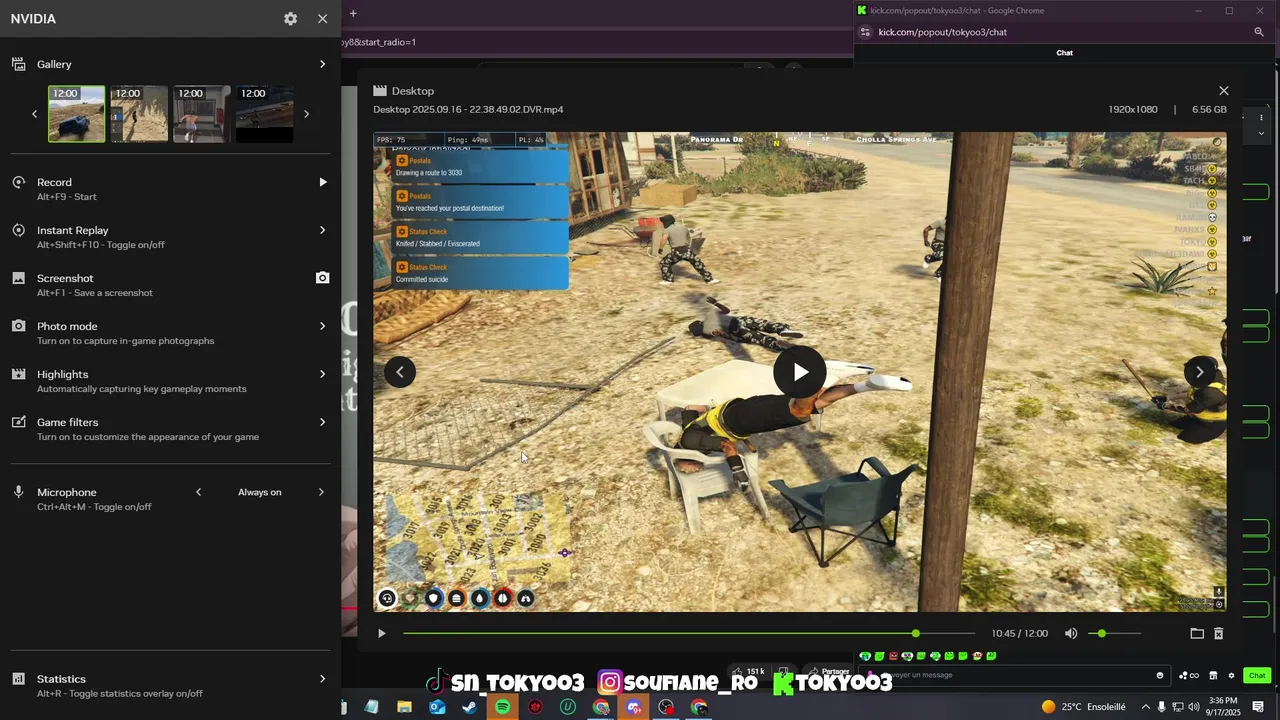
Task: Expand the Photo mode option
Action: click(x=322, y=326)
